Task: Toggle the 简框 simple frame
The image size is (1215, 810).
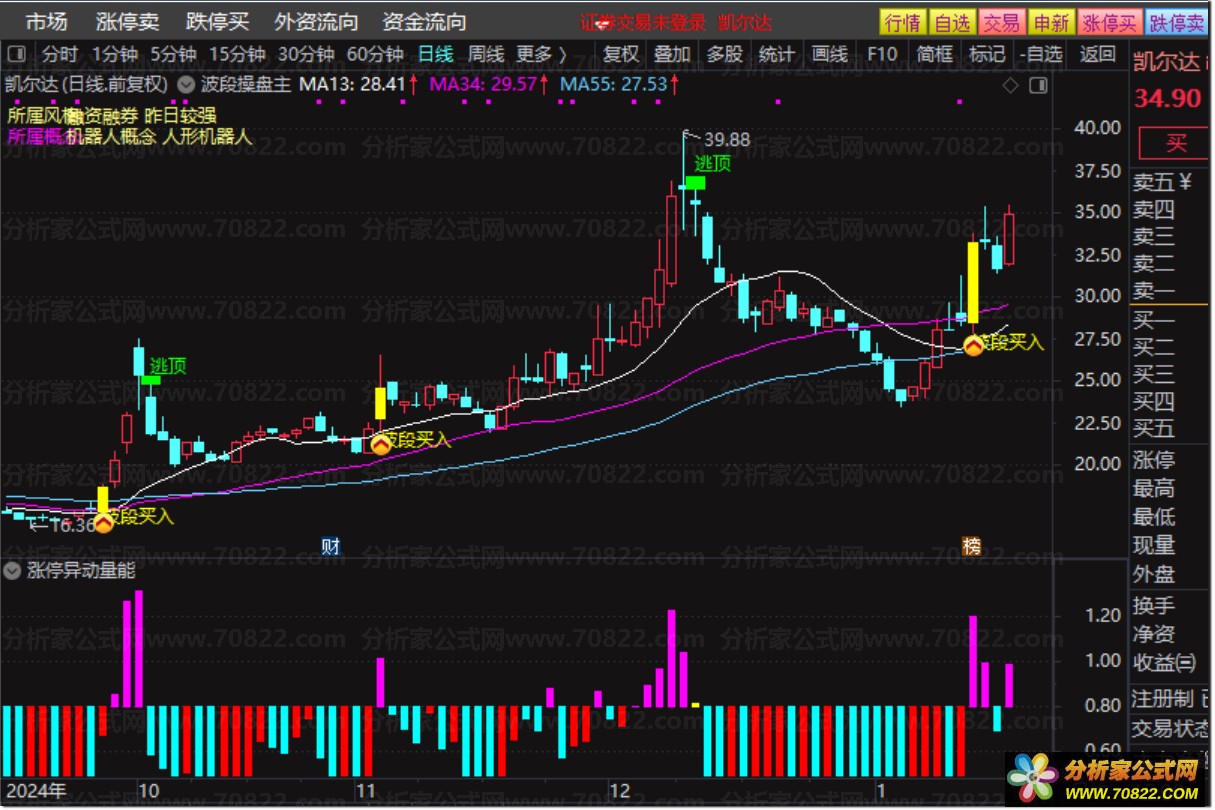Action: [x=934, y=54]
